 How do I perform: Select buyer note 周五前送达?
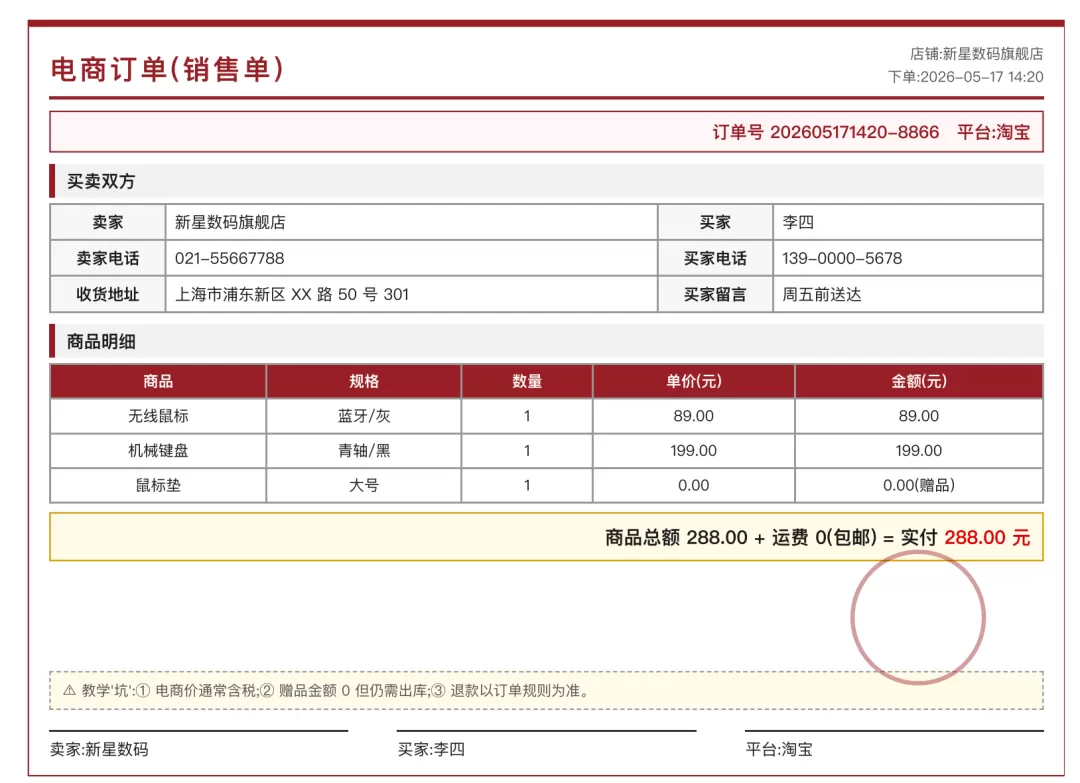pyautogui.click(x=822, y=295)
